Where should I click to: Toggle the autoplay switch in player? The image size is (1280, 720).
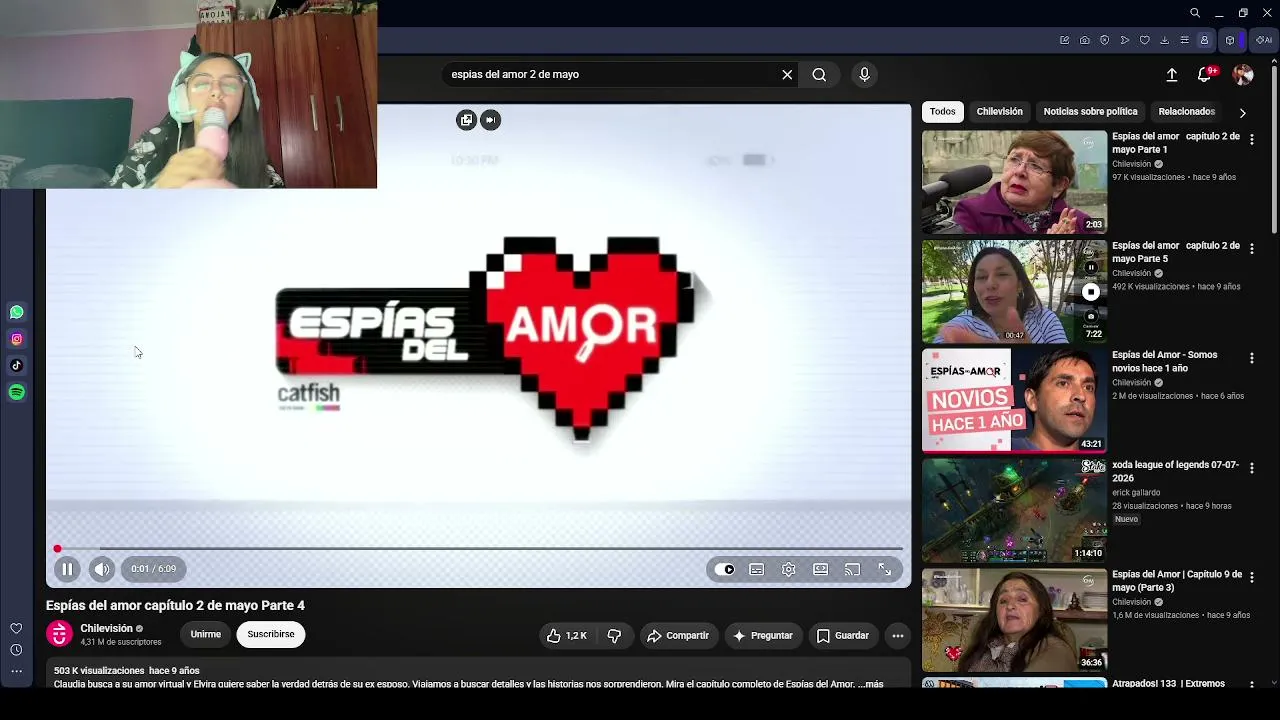(x=724, y=569)
